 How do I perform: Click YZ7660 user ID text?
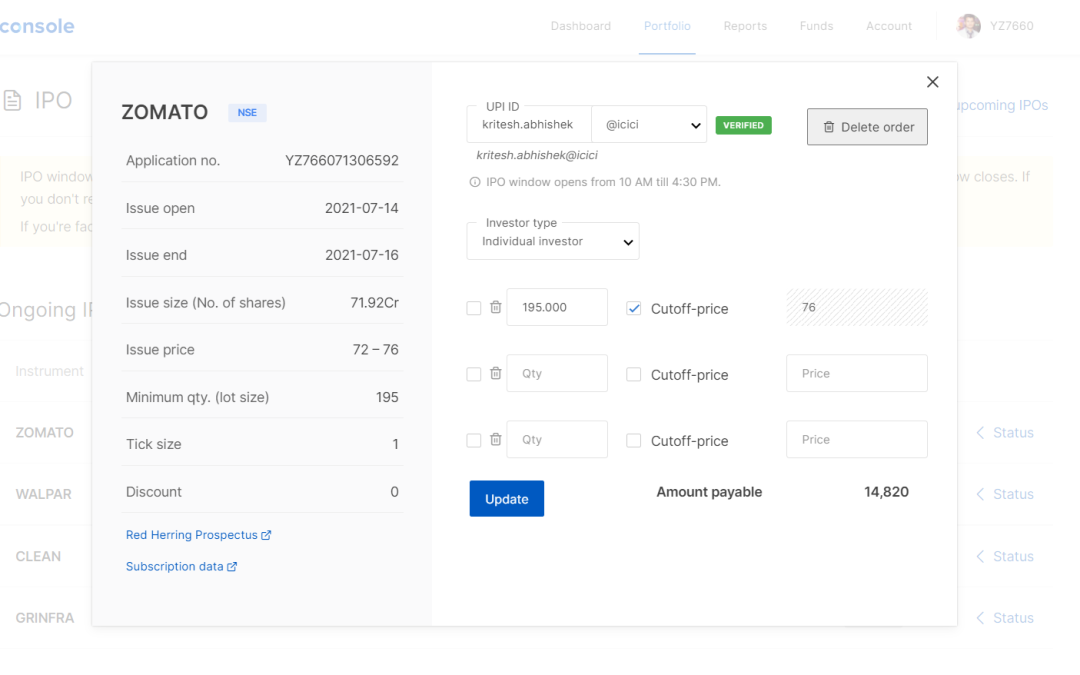[x=1012, y=26]
